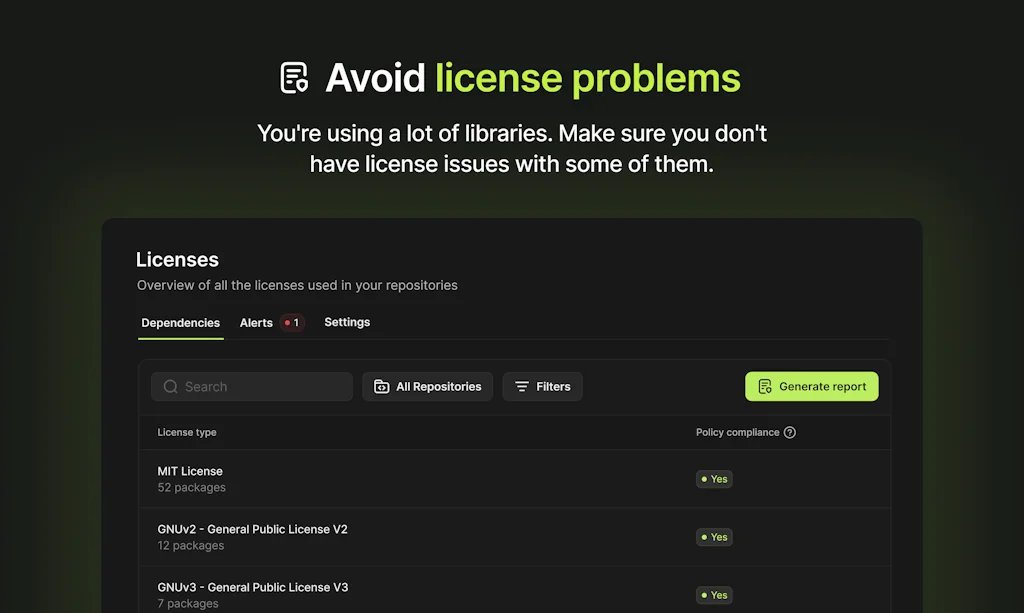This screenshot has height=613, width=1024.
Task: Click the Yes compliance badge for MIT License
Action: tap(714, 479)
